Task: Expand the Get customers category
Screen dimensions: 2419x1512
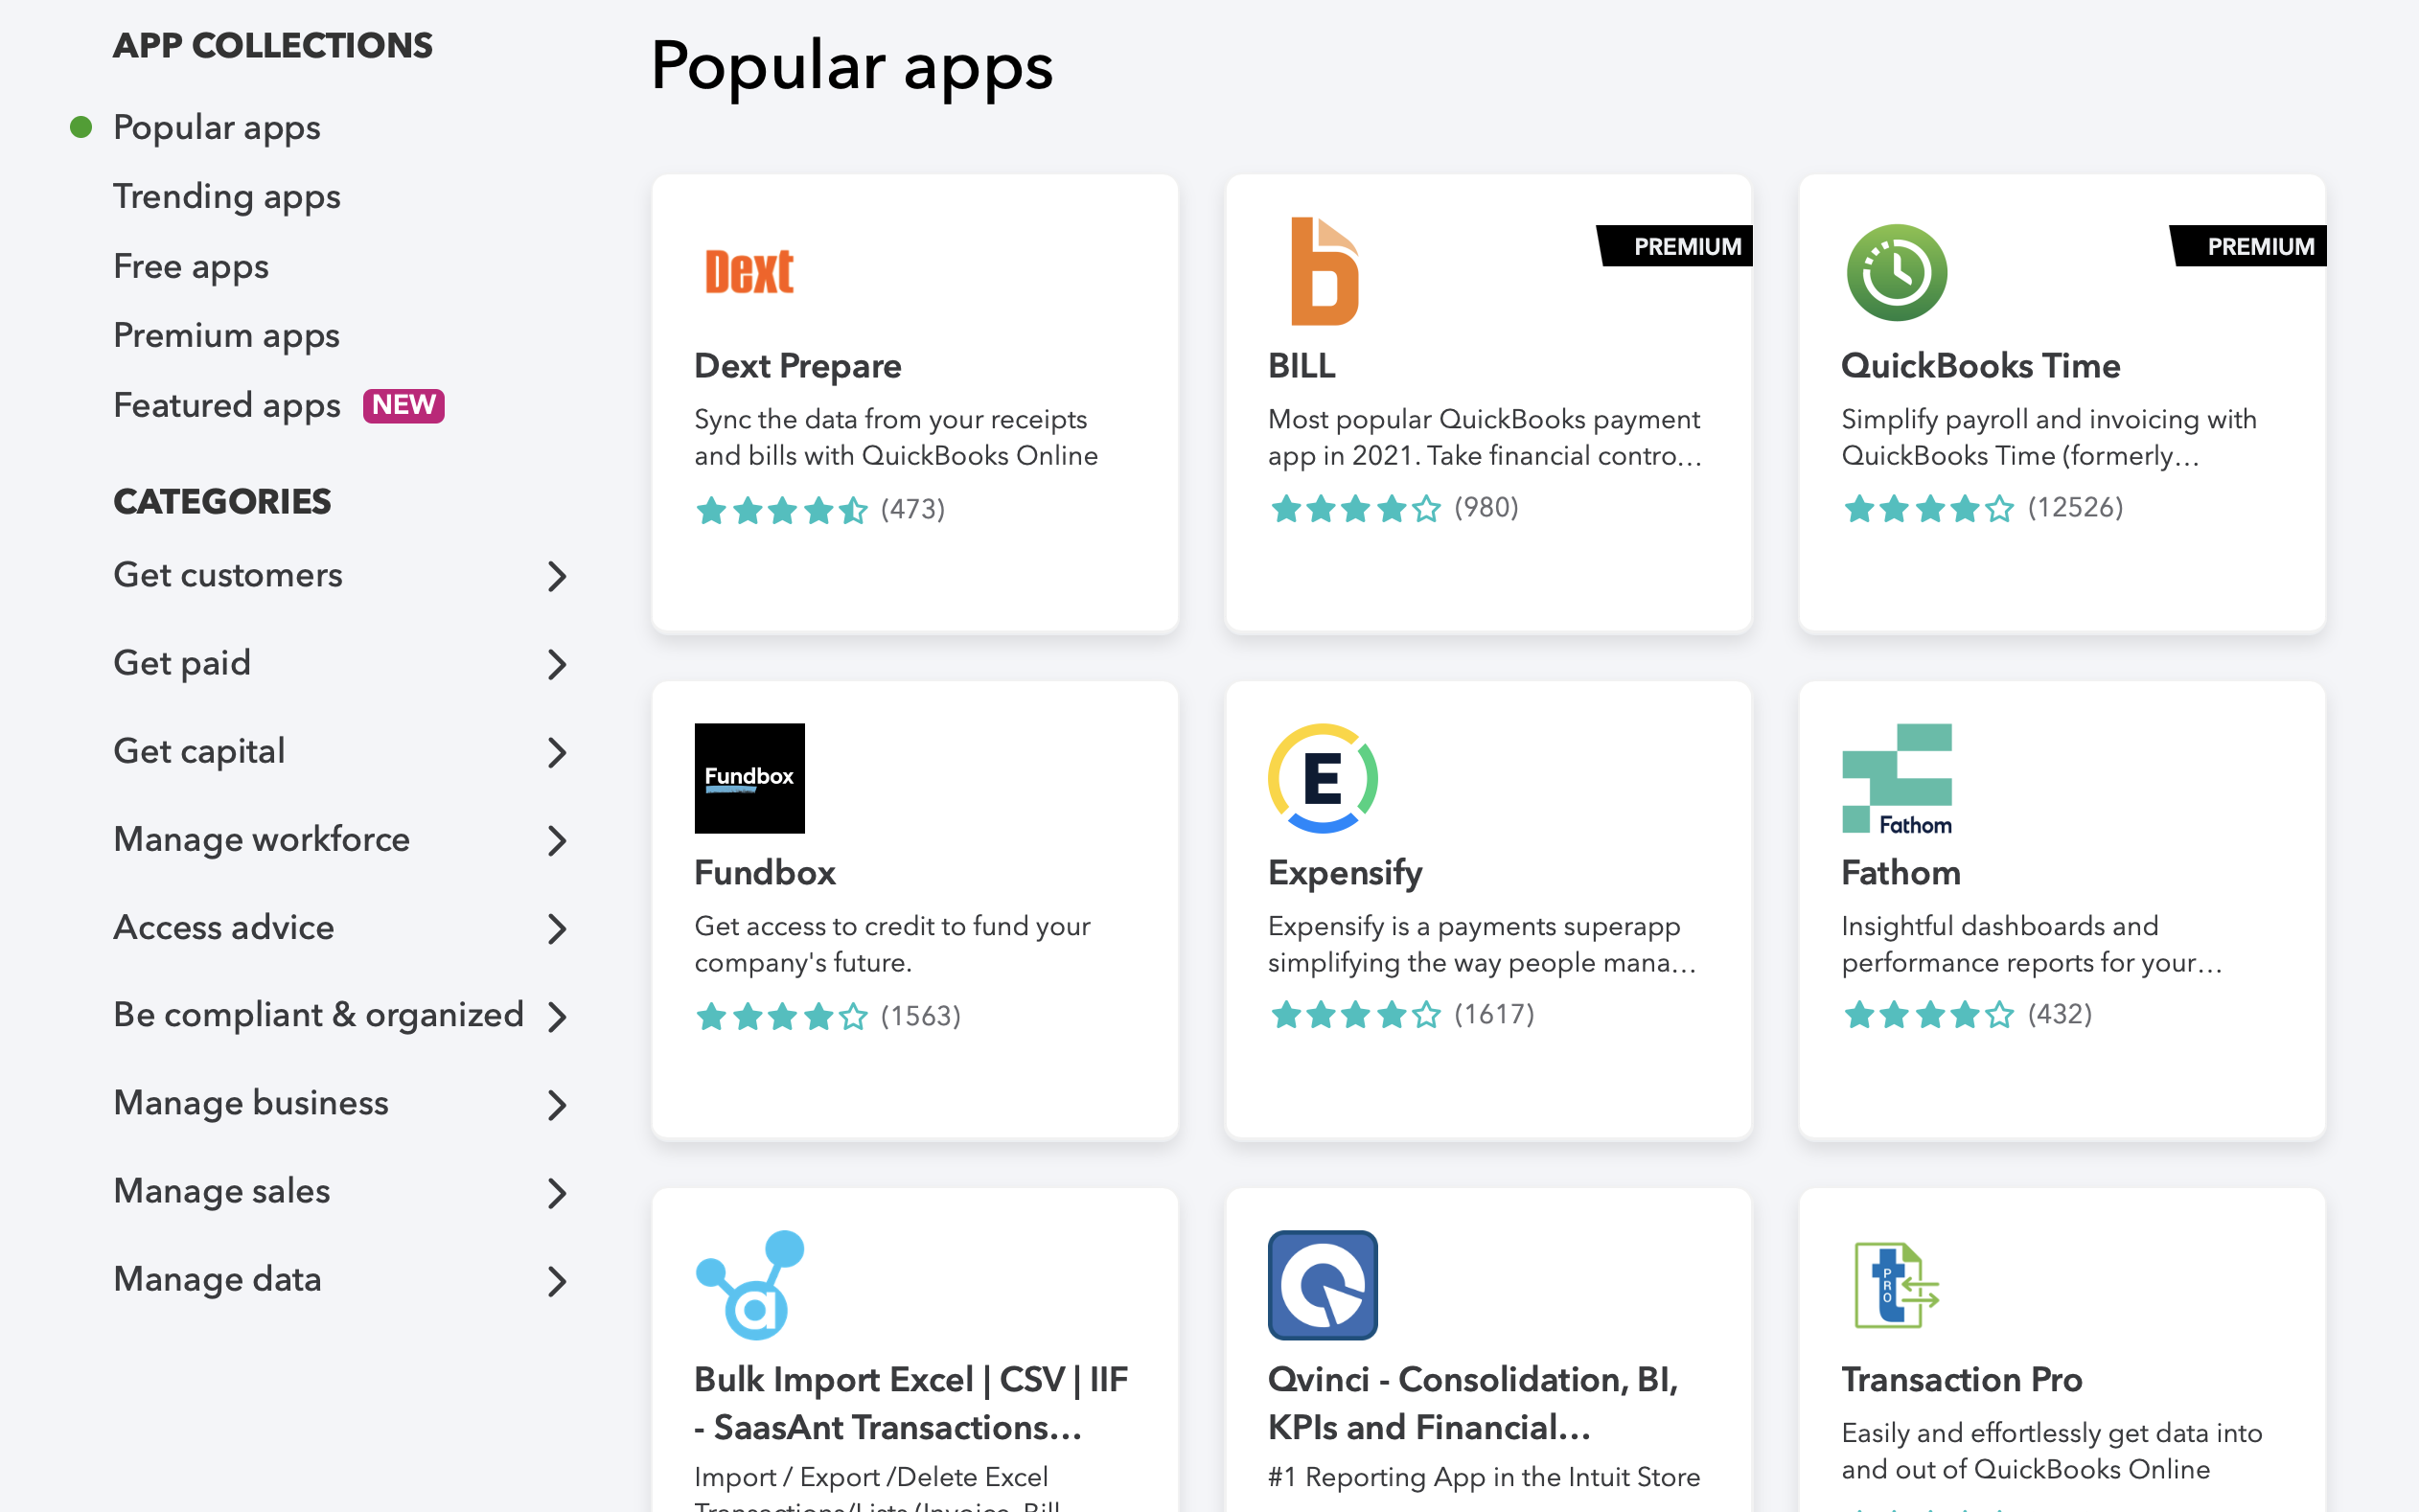Action: [557, 576]
